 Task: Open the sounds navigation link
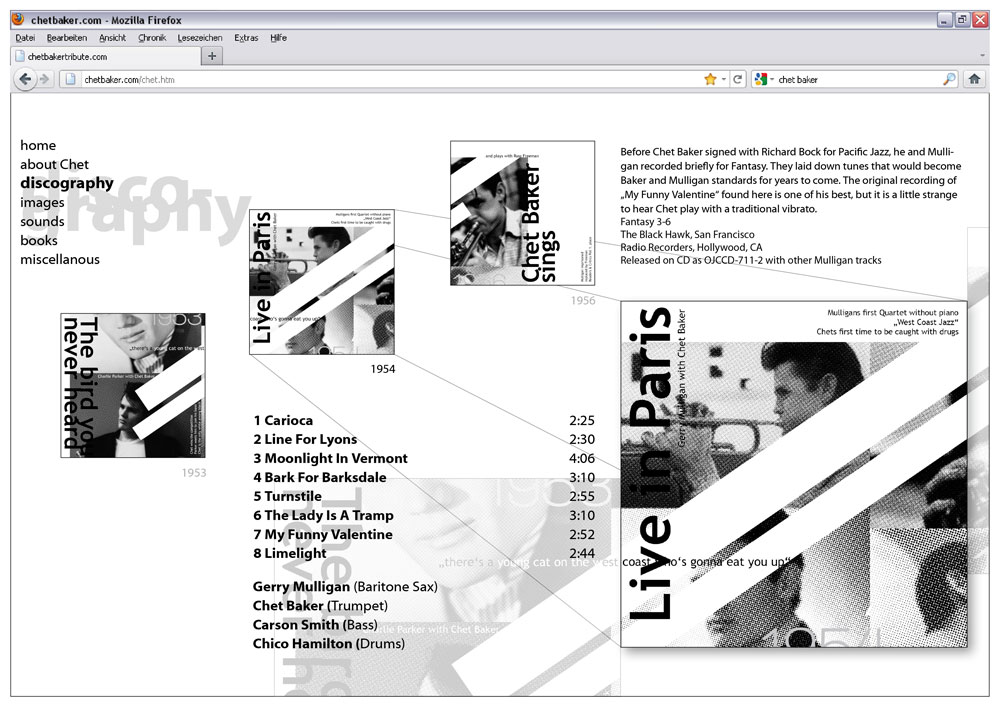(x=42, y=221)
